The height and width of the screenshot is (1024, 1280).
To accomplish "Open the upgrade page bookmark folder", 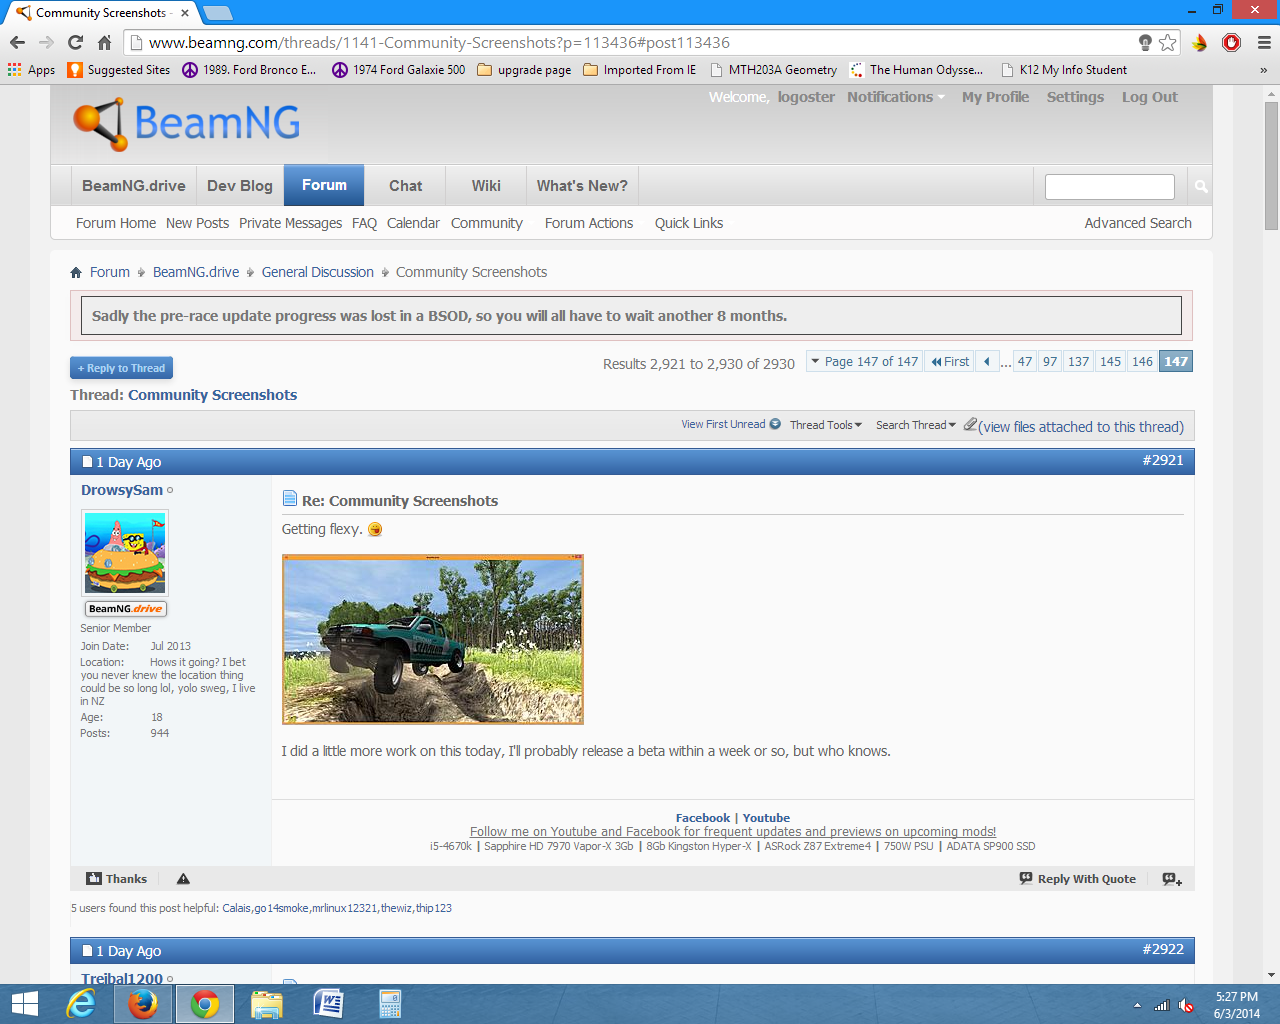I will pos(524,70).
